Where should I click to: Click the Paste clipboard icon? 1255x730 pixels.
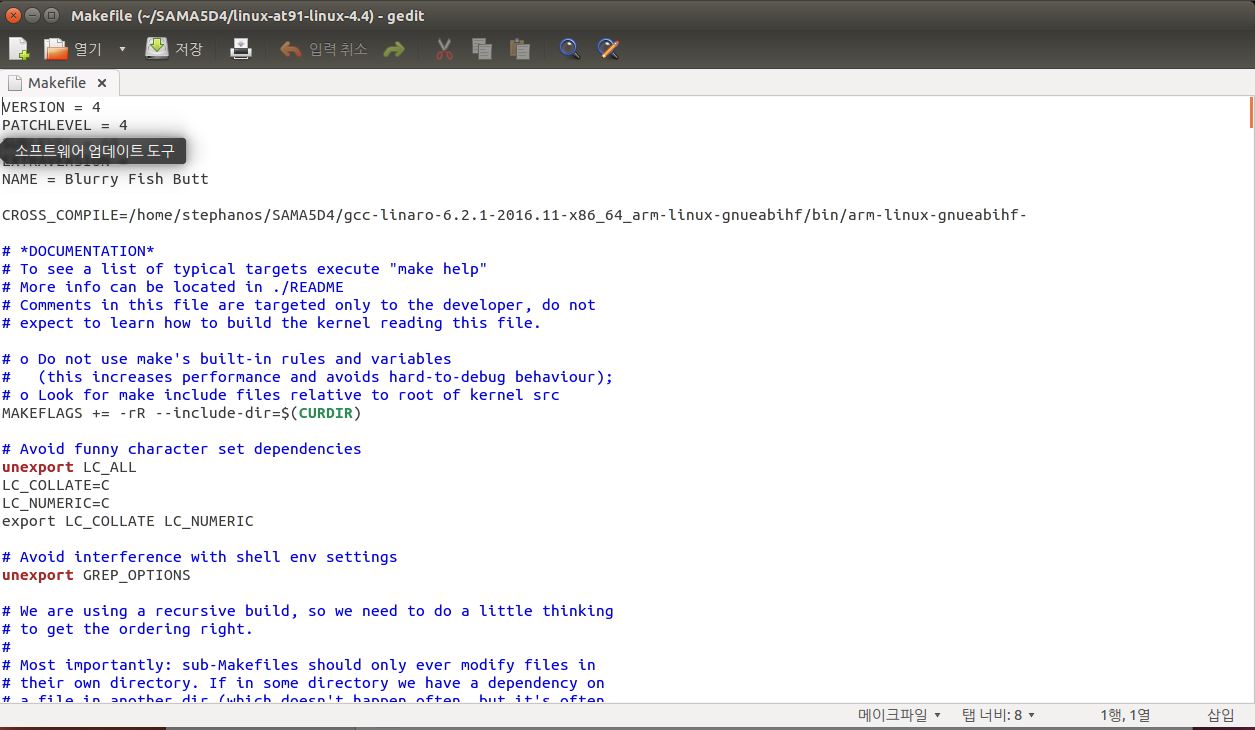coord(519,48)
